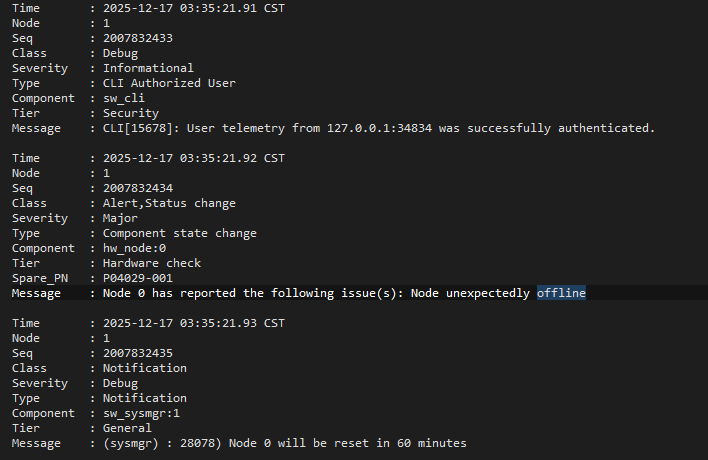Click the 'CLI Authorized User' type value
Screen dimensions: 708x460
[169, 83]
